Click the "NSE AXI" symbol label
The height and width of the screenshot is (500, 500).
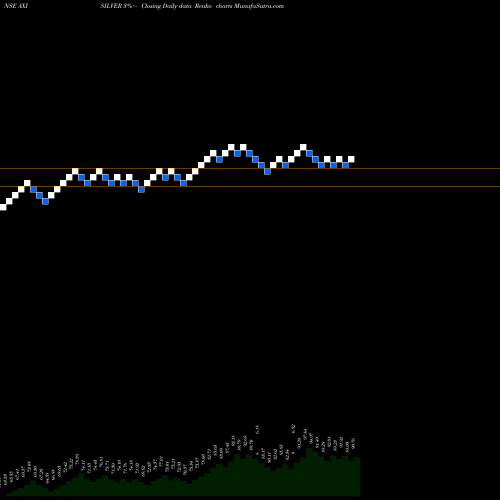[16, 6]
